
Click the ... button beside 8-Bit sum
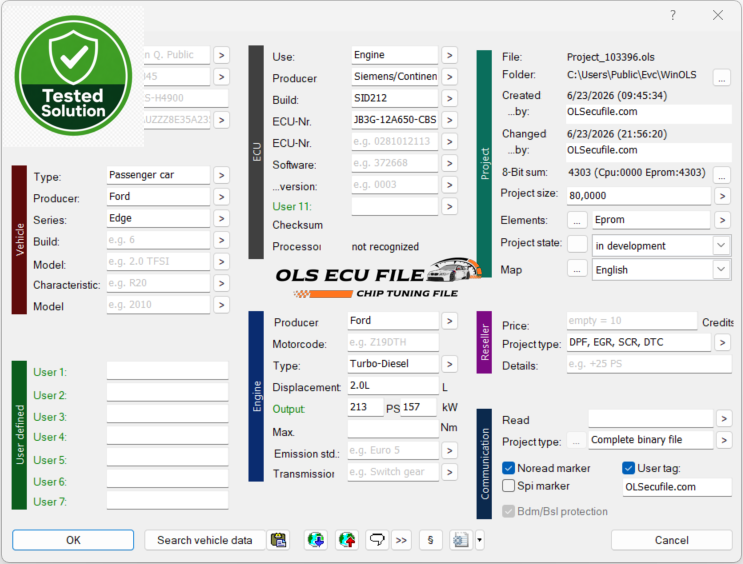722,174
